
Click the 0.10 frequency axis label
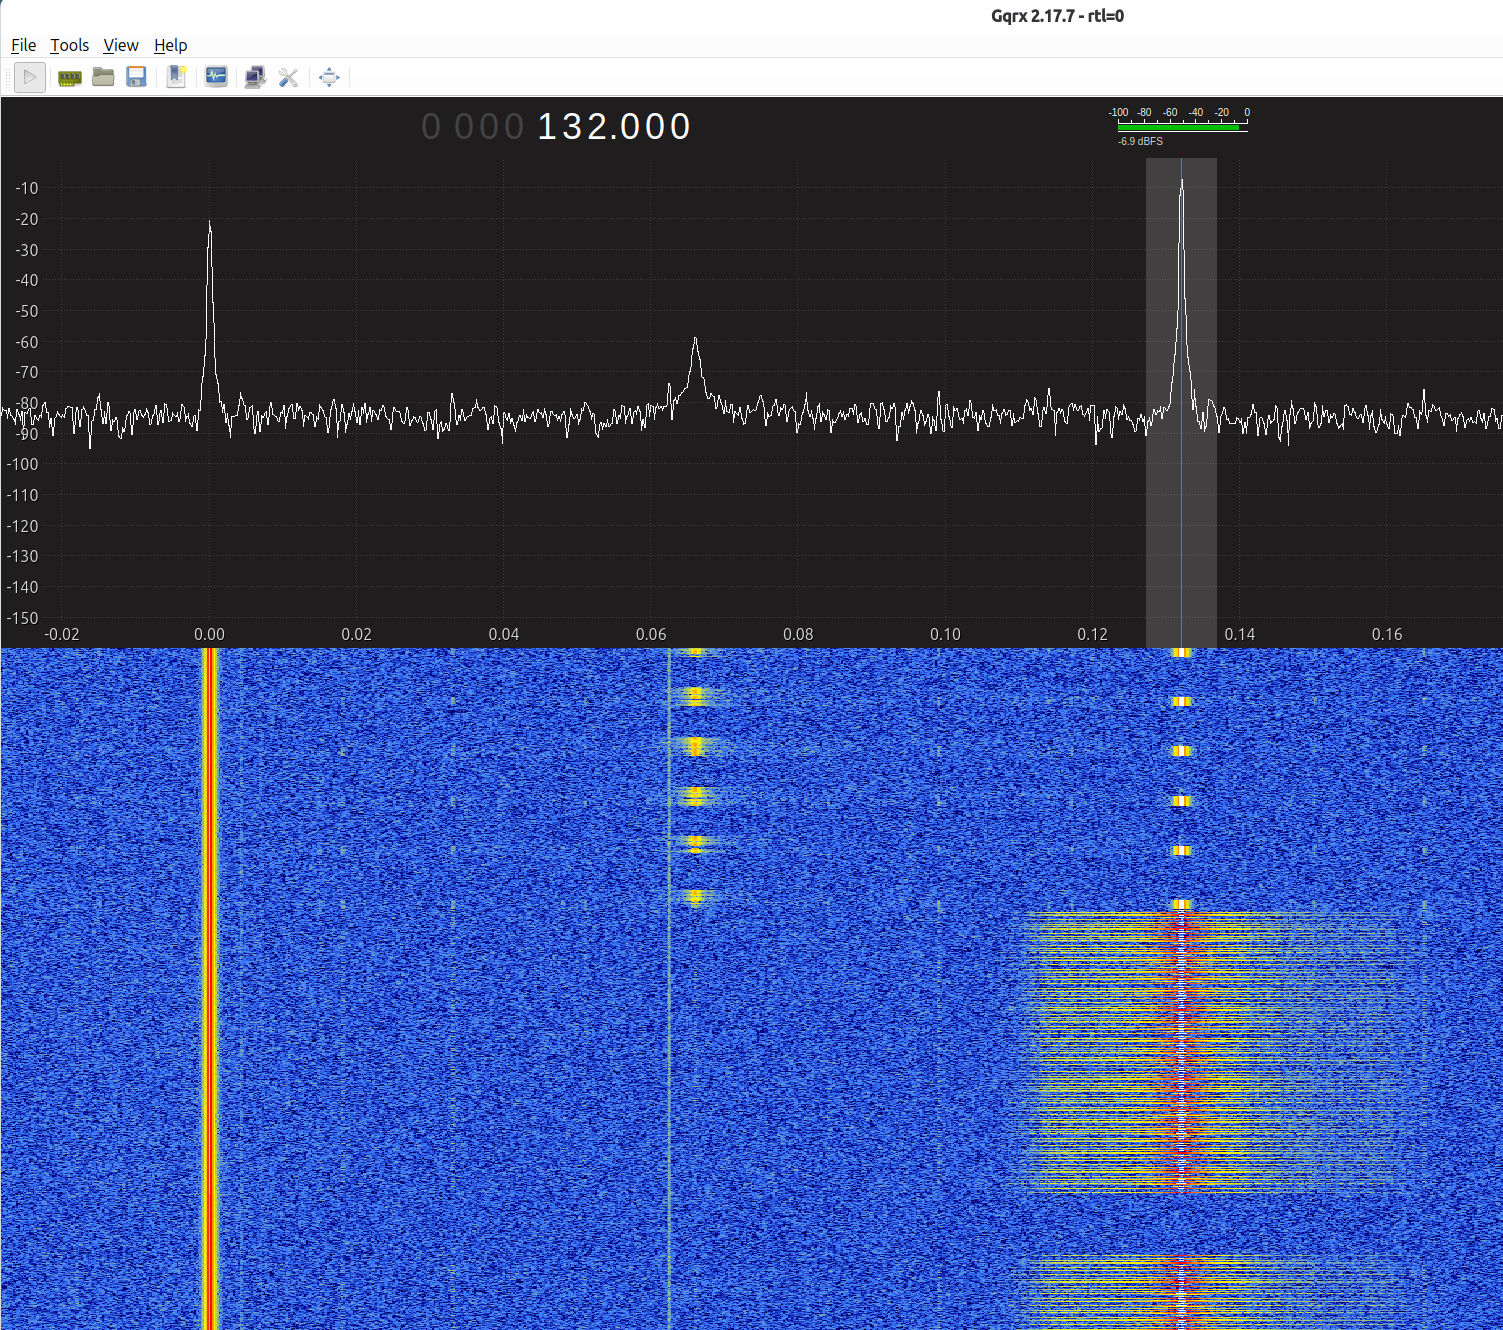945,634
